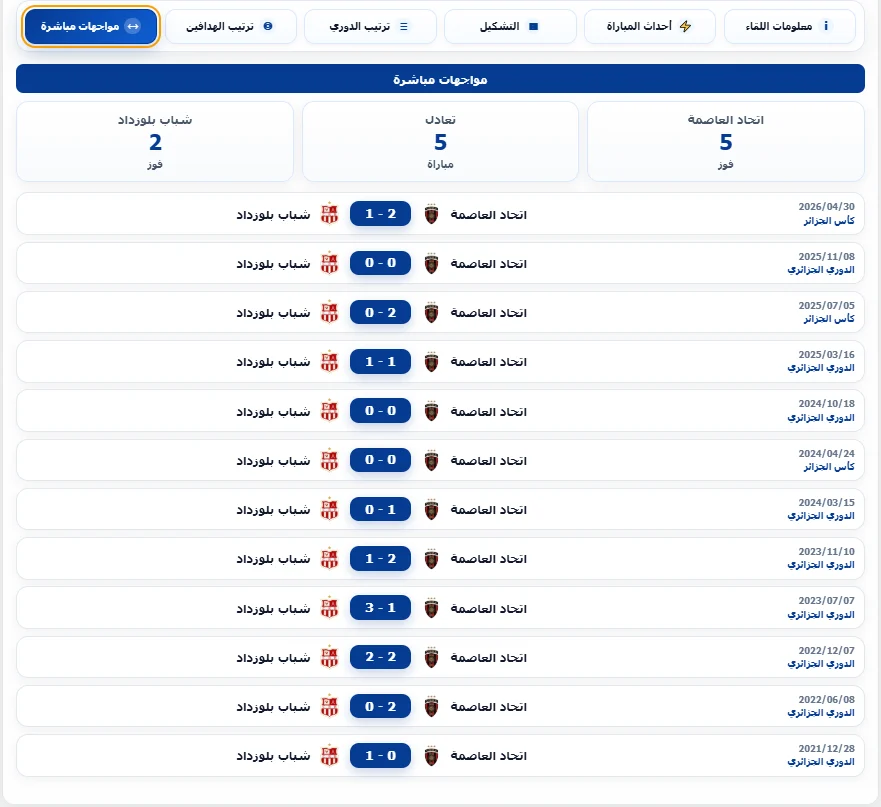Click the 3 - 1 score on 2023/07/07
881x807 pixels.
click(x=380, y=607)
